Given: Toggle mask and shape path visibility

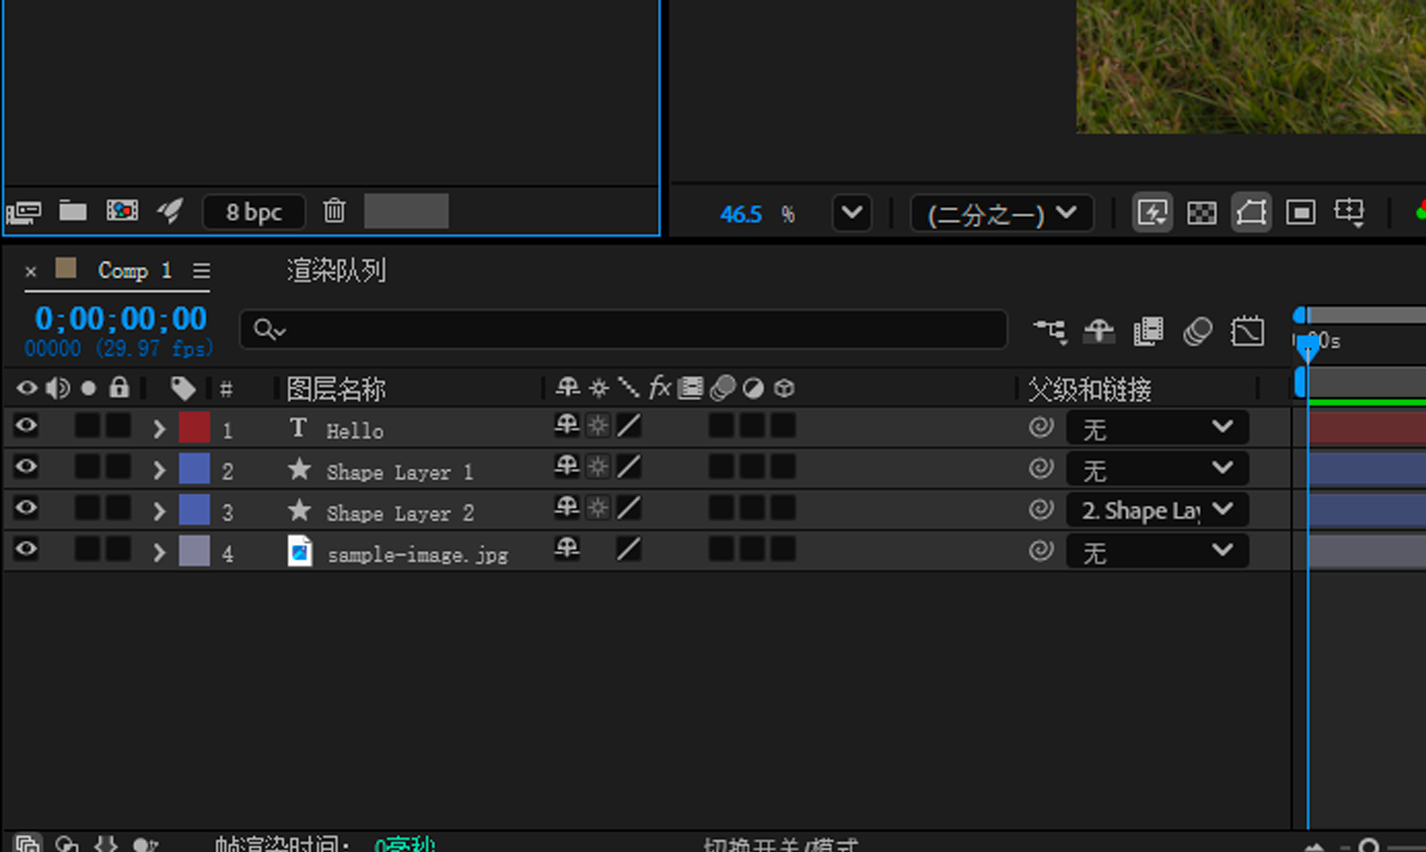Looking at the screenshot, I should [x=1251, y=213].
